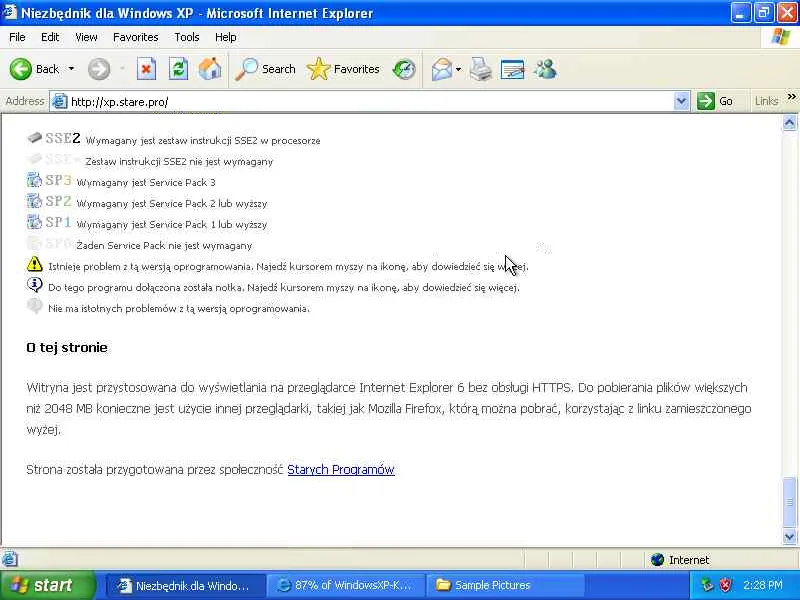The image size is (800, 600).
Task: Click the blue info note bubble icon
Action: tap(34, 285)
